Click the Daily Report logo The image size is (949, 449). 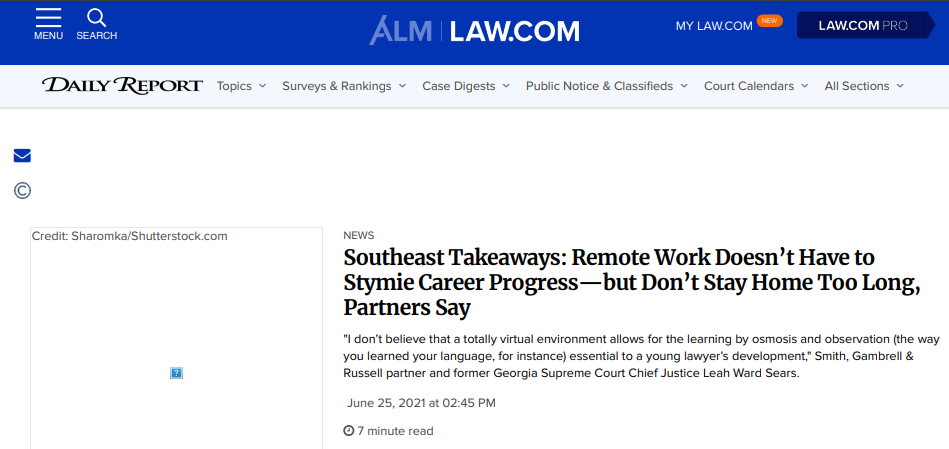point(122,86)
